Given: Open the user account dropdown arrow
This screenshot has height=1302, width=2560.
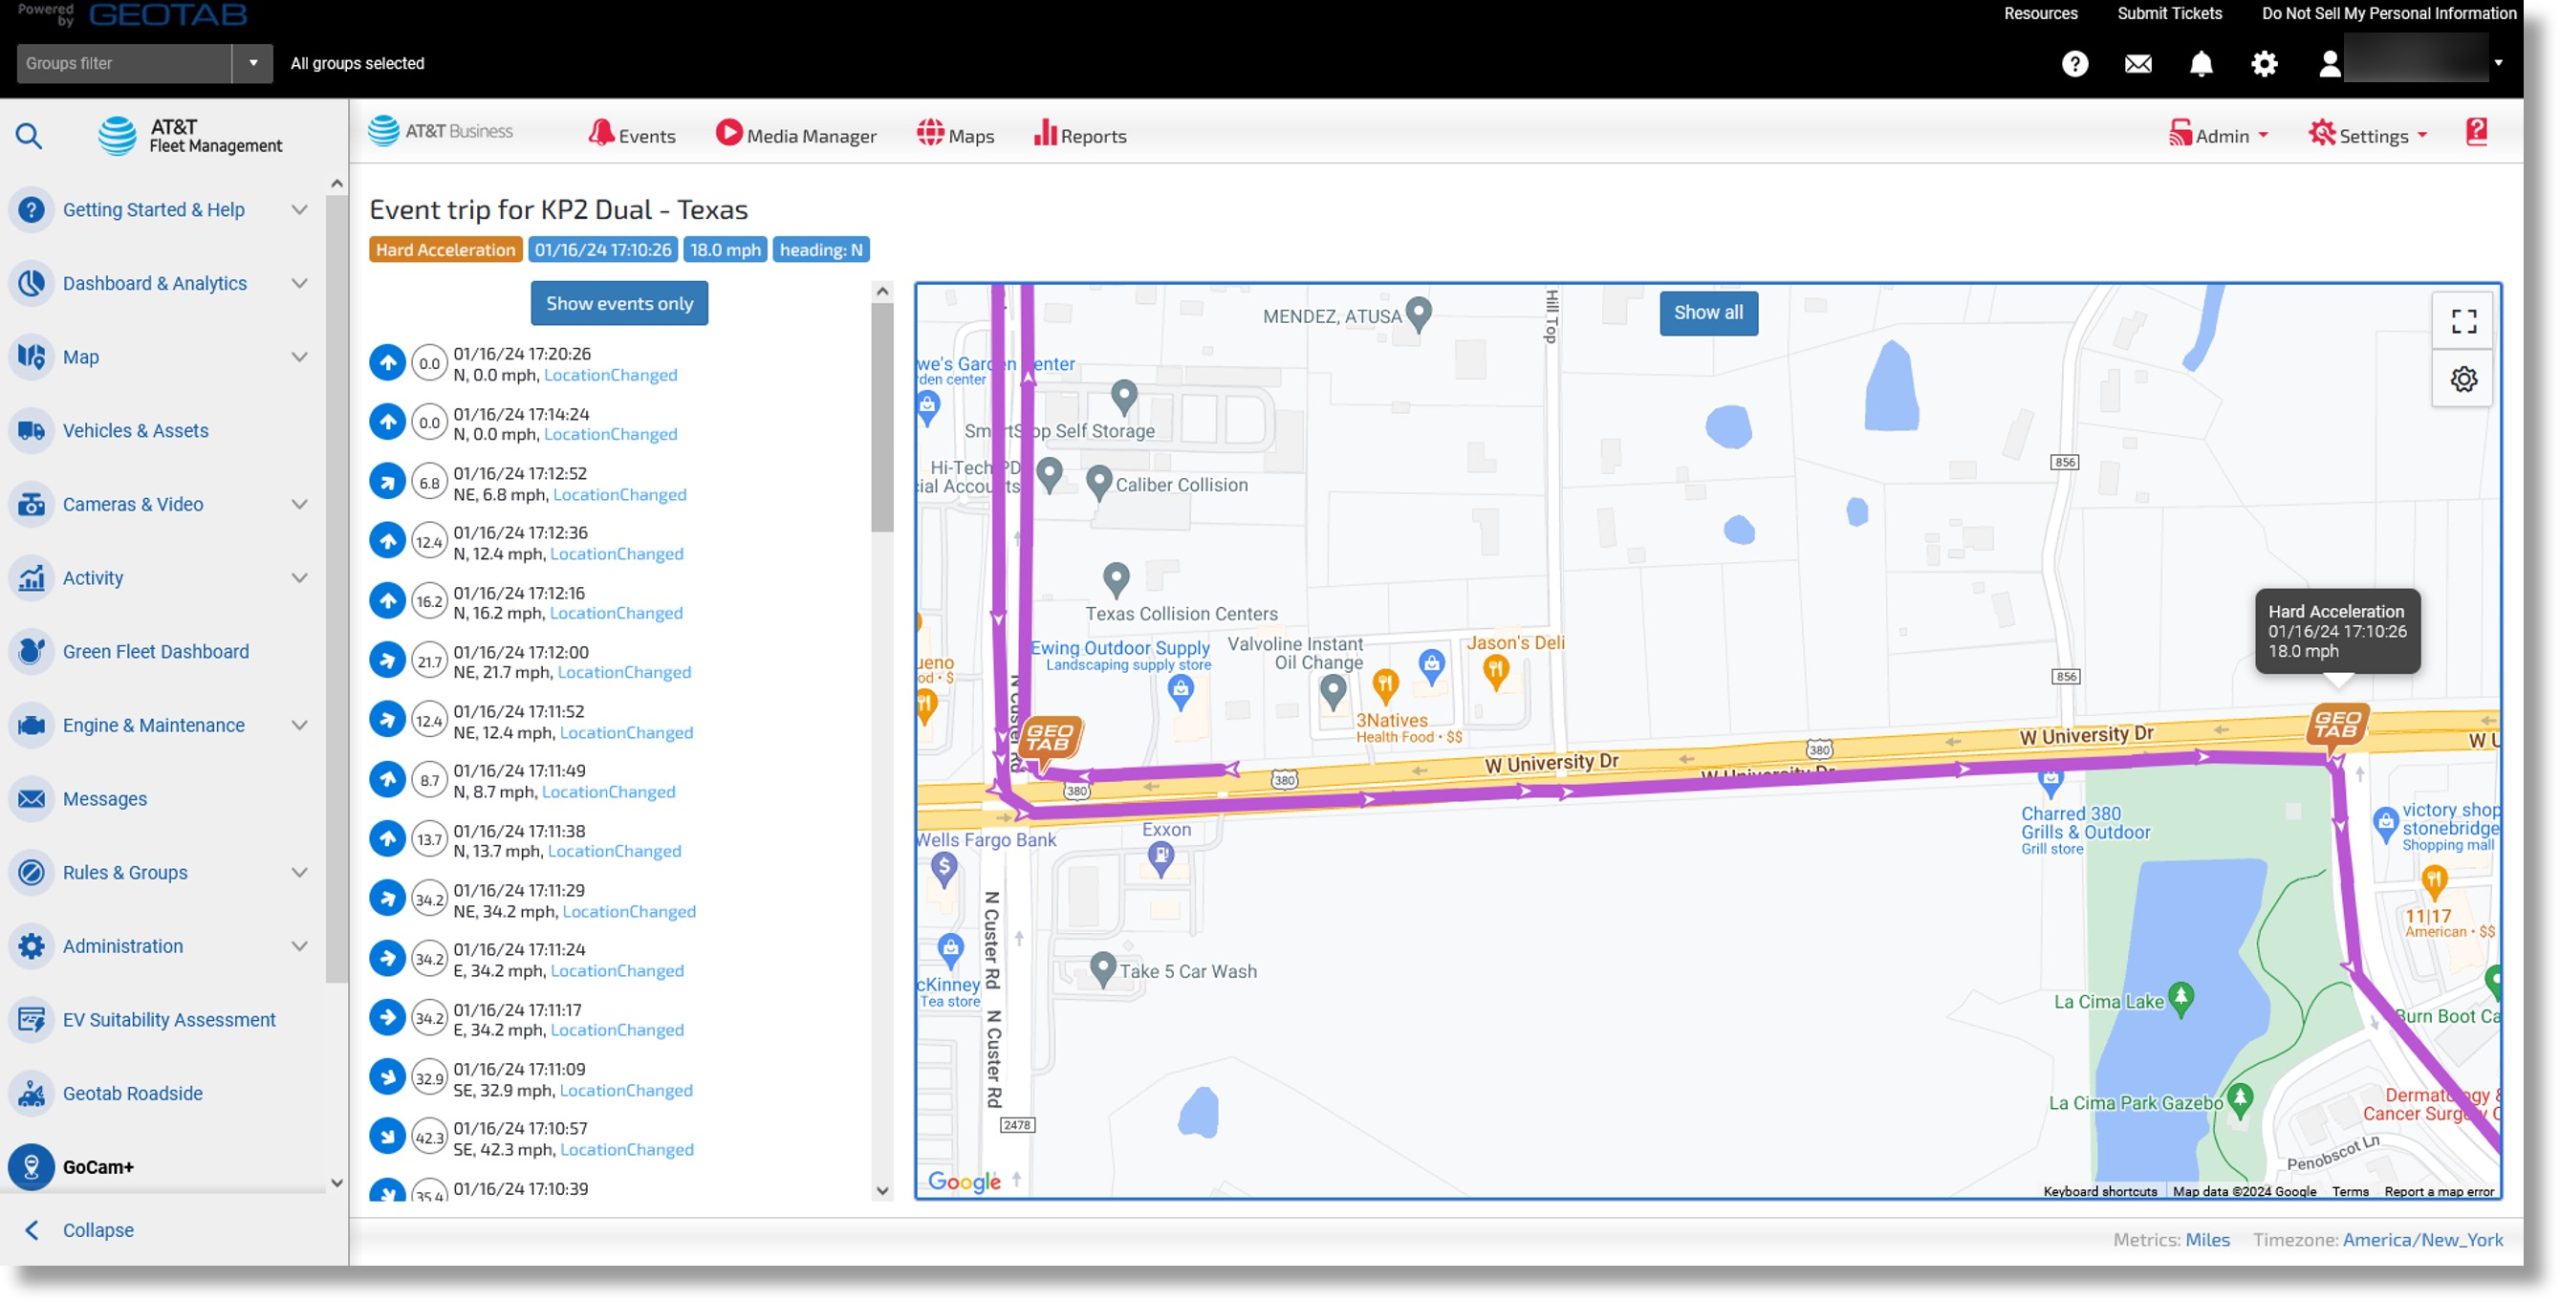Looking at the screenshot, I should (2498, 63).
